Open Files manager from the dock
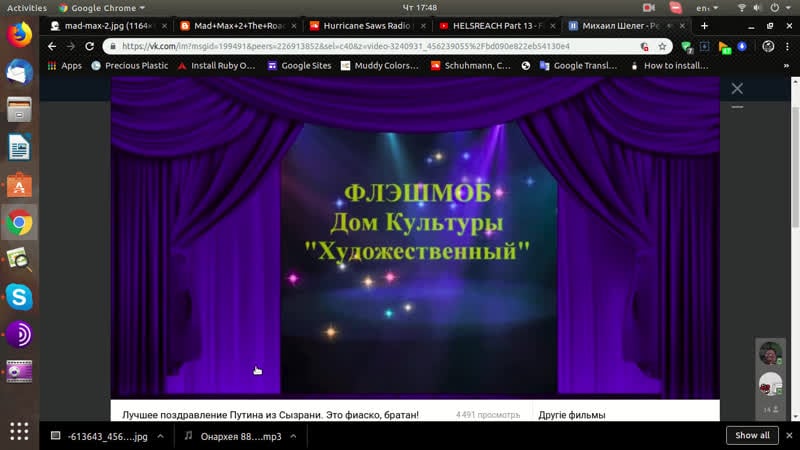Viewport: 800px width, 450px height. tap(19, 110)
